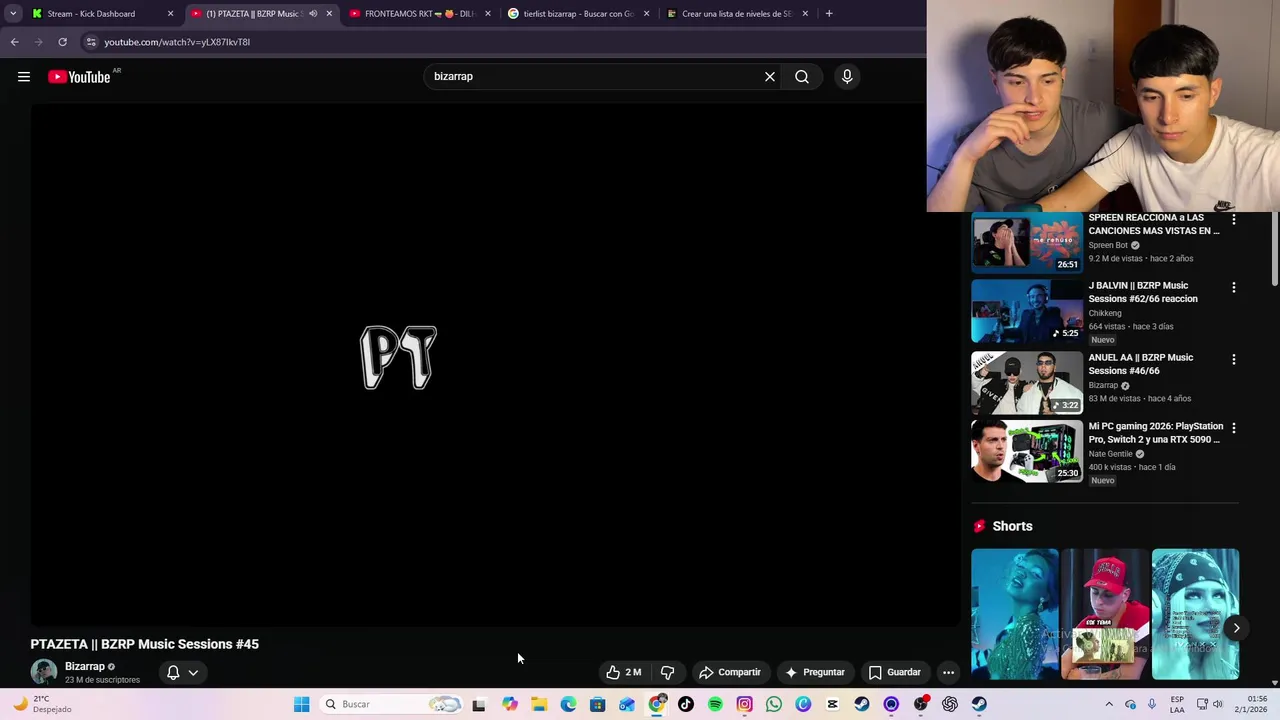Open options for Mi PC gaming 2026

coord(1233,428)
